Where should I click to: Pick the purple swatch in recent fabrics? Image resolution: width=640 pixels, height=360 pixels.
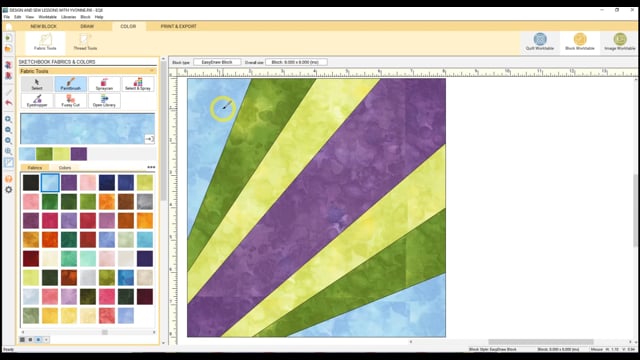coord(79,154)
